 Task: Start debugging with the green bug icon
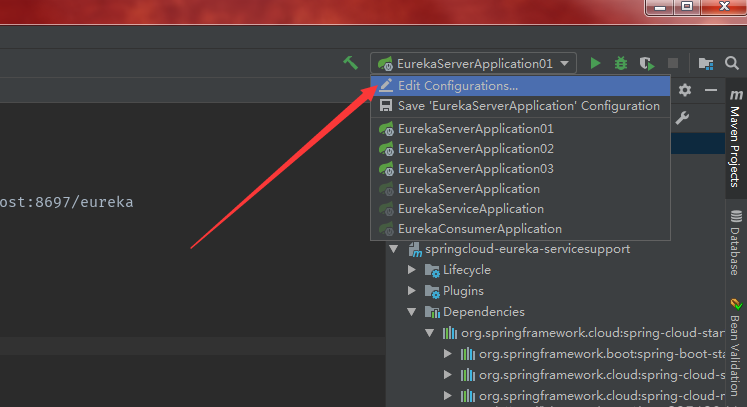pyautogui.click(x=621, y=63)
